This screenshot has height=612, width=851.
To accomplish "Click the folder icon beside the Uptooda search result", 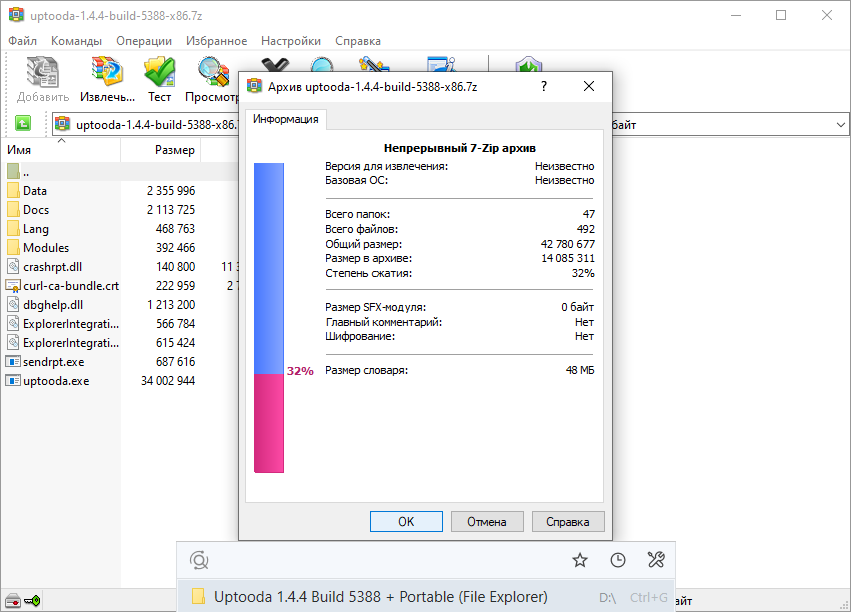I will click(199, 597).
